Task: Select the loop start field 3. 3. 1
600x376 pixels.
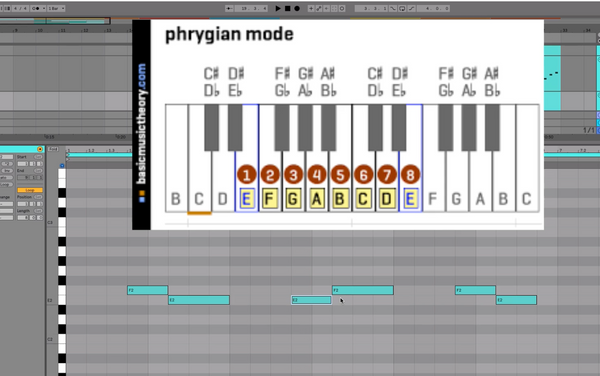Action: [372, 8]
